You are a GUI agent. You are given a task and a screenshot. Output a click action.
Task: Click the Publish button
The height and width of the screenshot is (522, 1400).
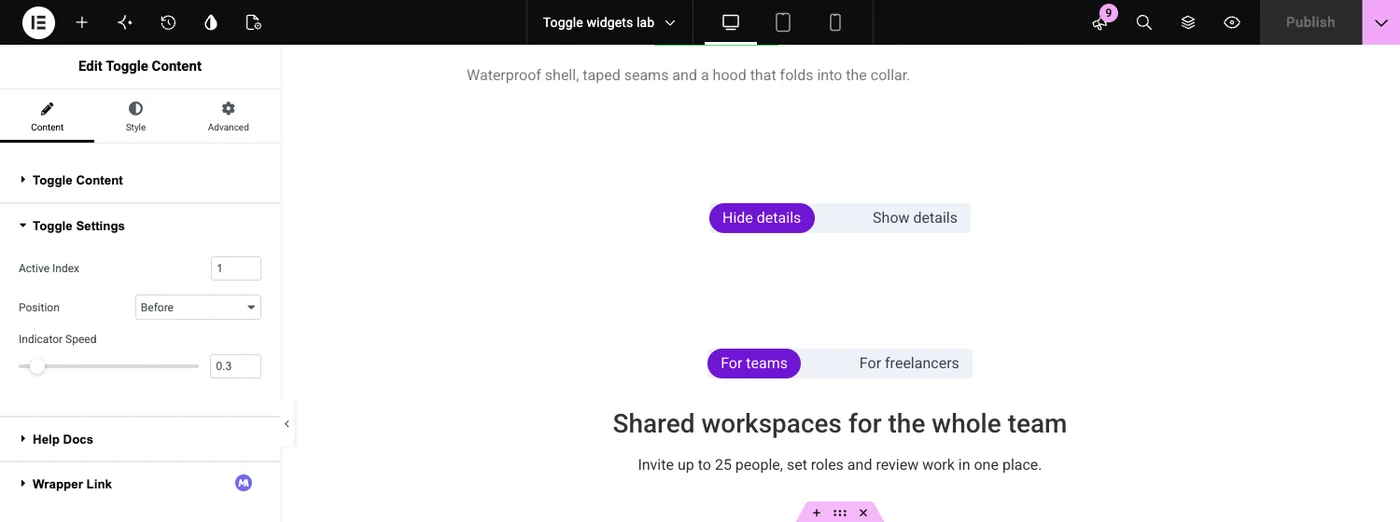[x=1310, y=22]
